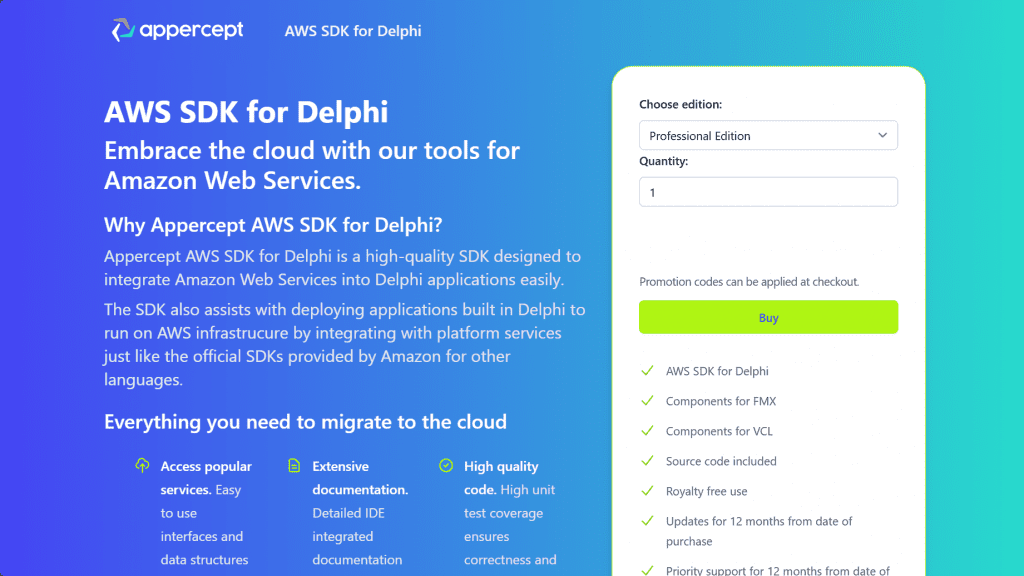Click the circled check icon by High quality code
Screen dimensions: 1024x576
pos(446,466)
